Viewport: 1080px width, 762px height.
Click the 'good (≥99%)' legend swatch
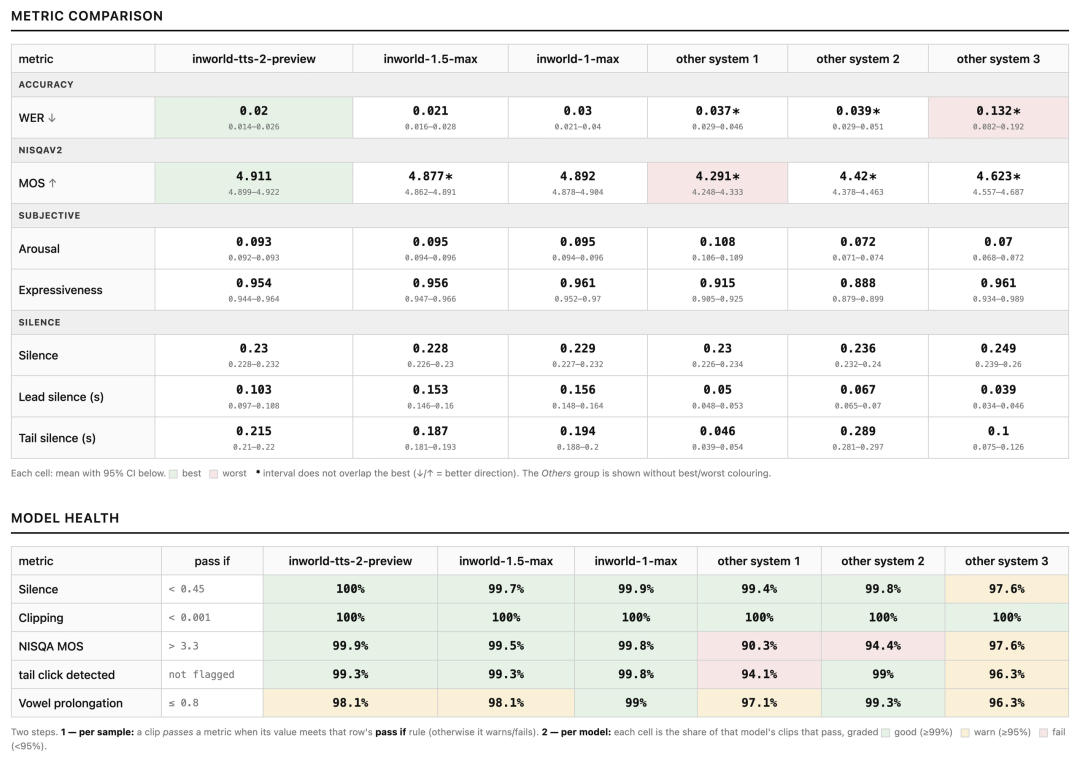click(886, 732)
